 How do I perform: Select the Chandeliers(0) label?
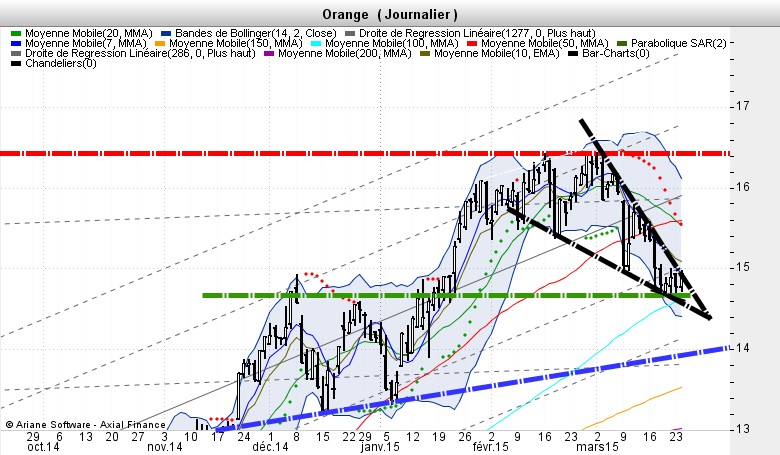pyautogui.click(x=61, y=63)
